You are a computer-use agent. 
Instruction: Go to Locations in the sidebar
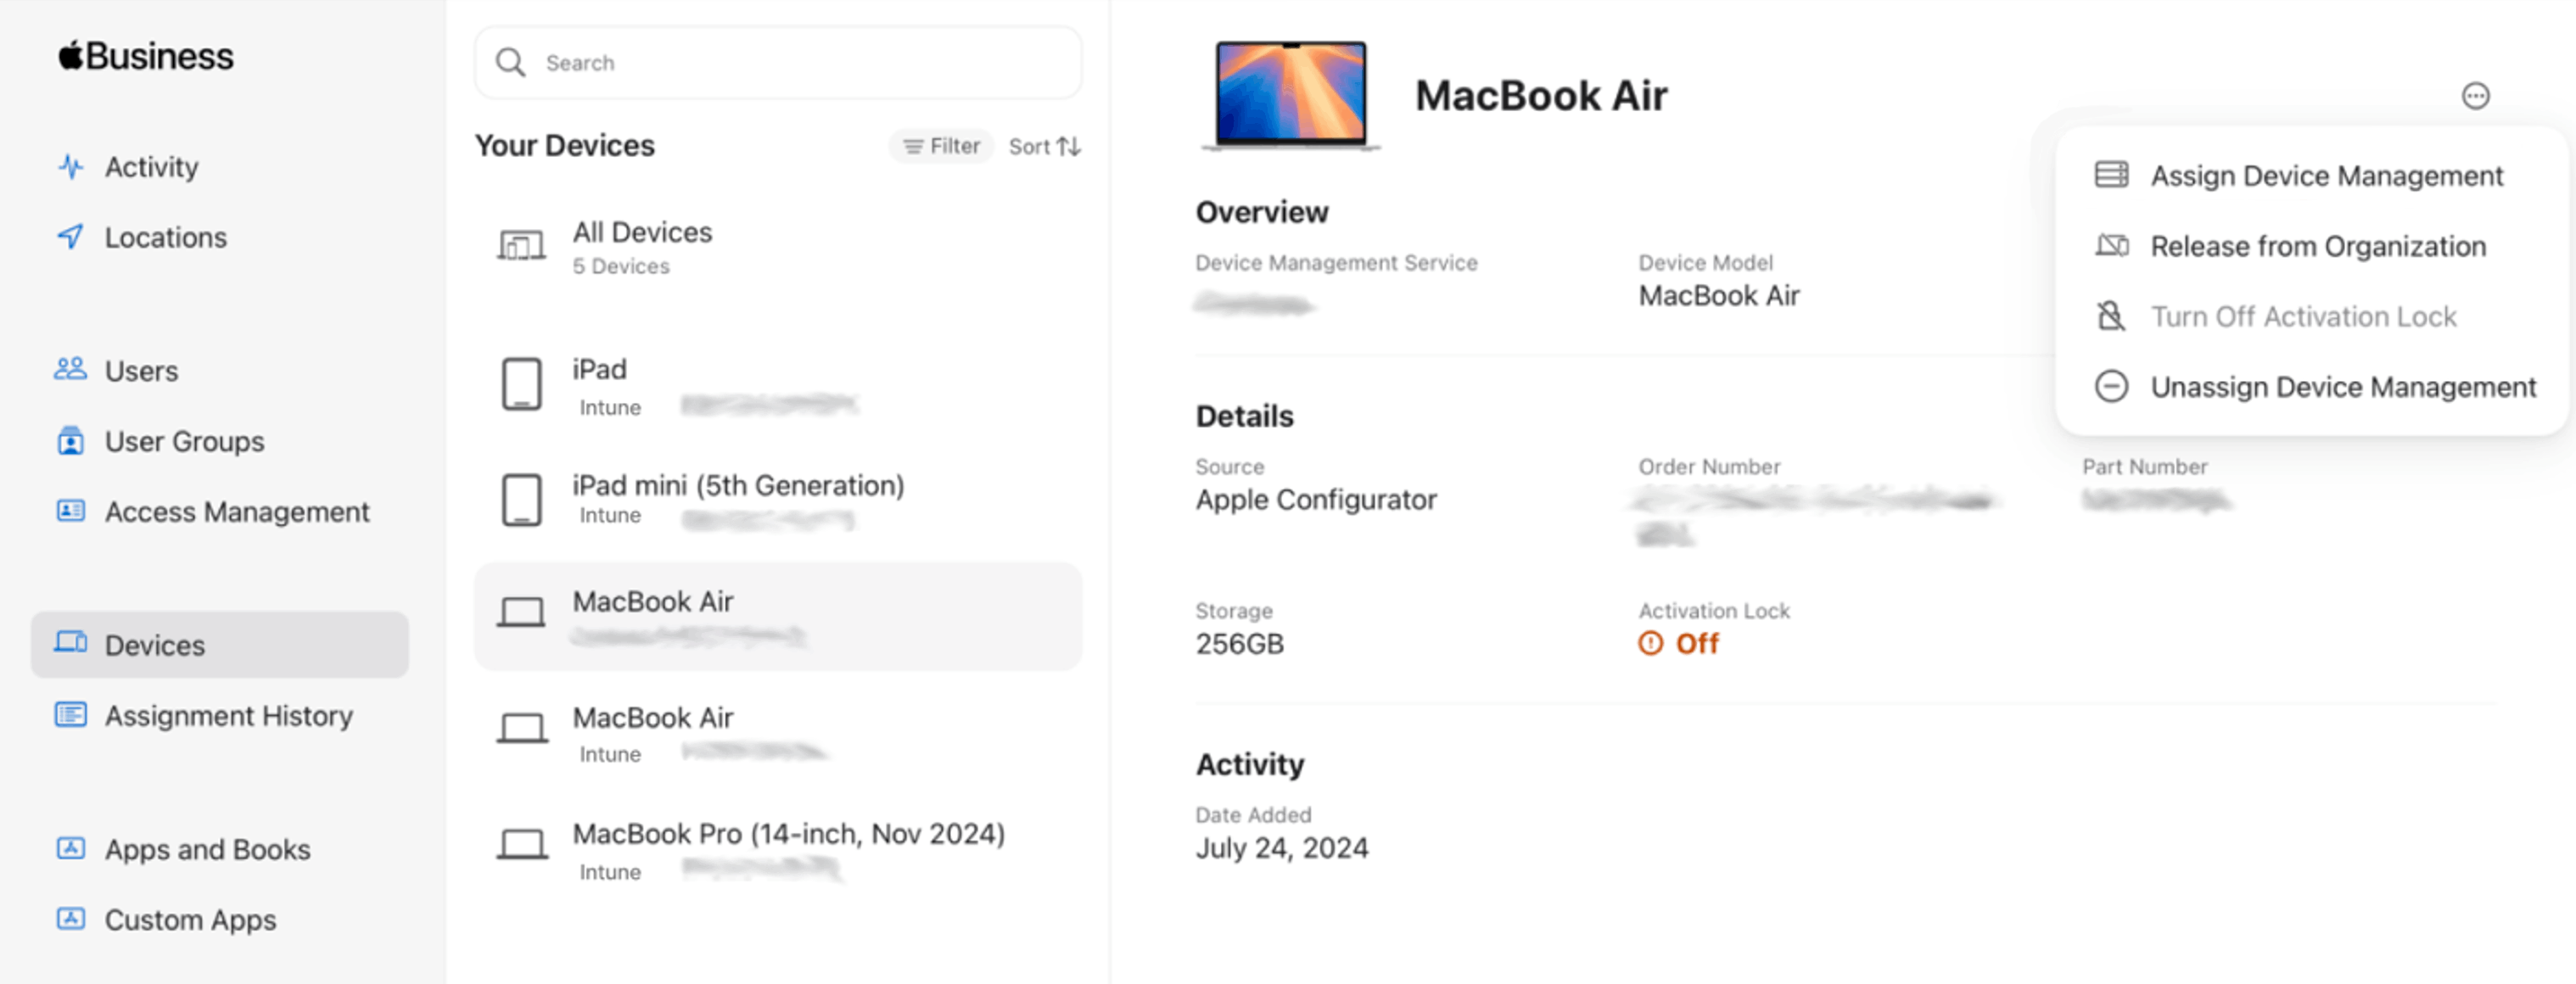(x=165, y=238)
